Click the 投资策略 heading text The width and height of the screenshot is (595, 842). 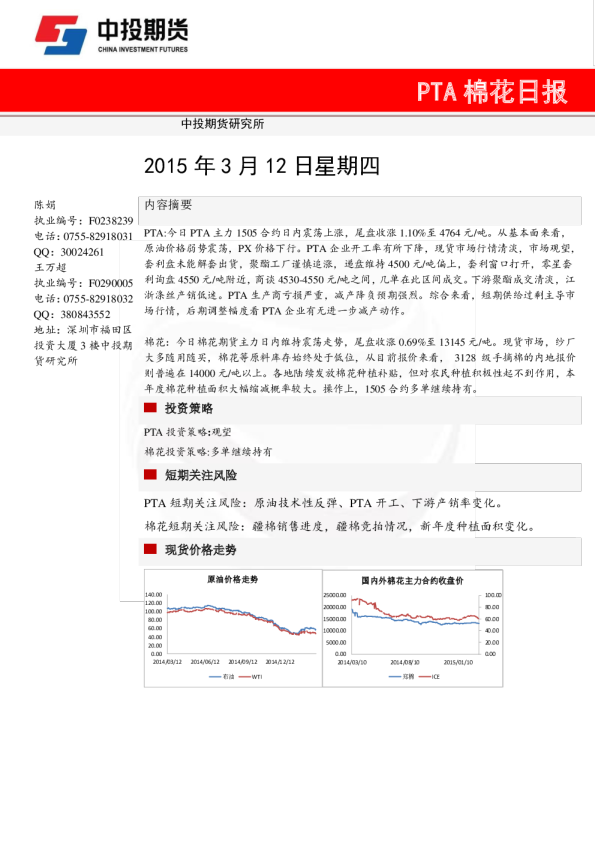(188, 409)
